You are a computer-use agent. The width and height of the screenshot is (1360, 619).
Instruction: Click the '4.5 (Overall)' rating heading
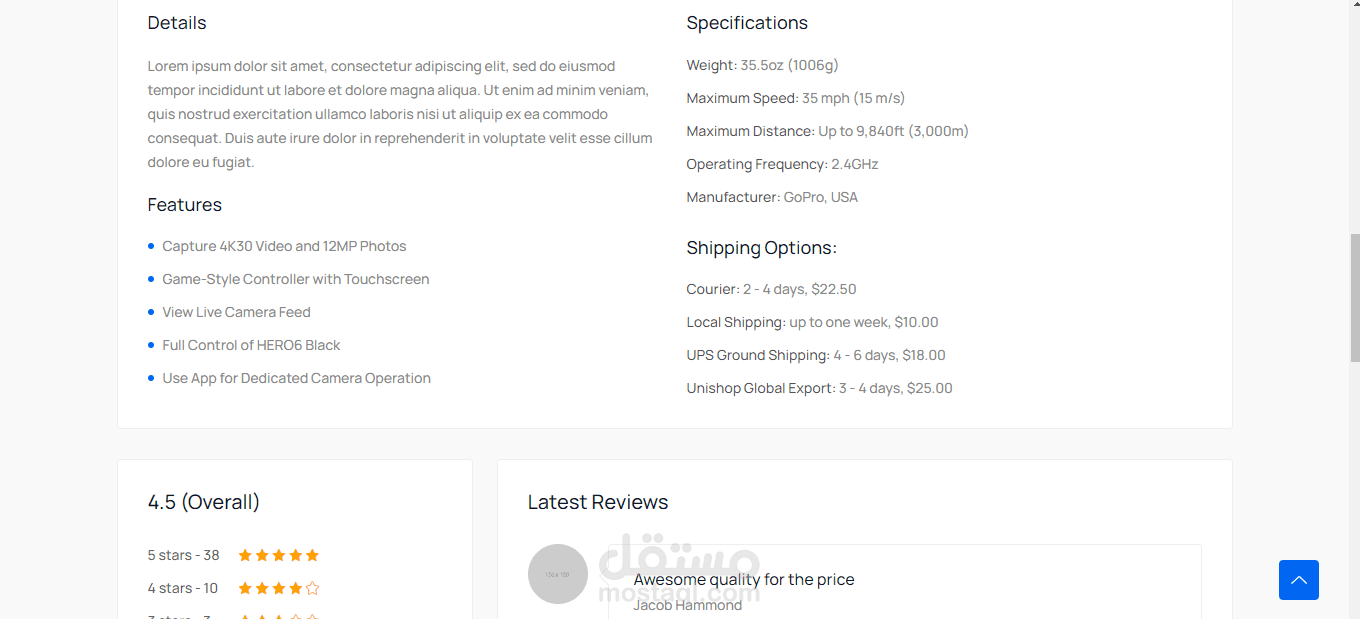point(204,502)
